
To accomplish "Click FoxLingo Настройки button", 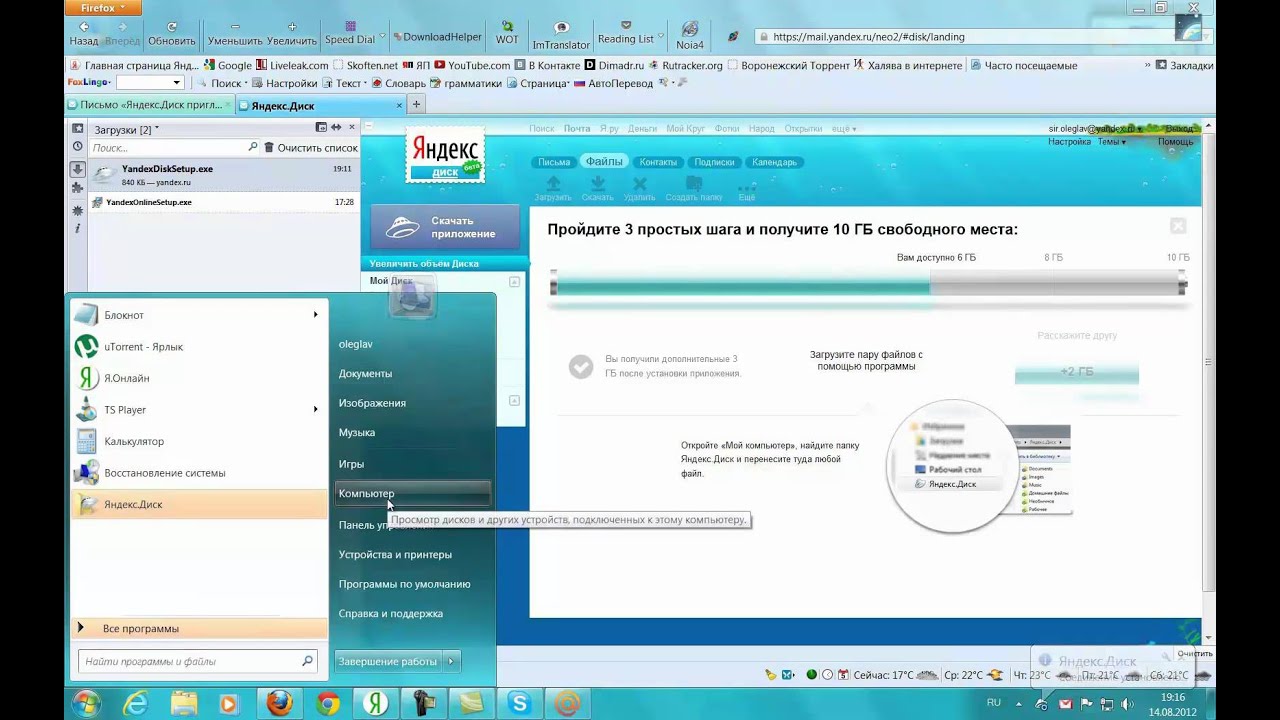I will [x=284, y=83].
